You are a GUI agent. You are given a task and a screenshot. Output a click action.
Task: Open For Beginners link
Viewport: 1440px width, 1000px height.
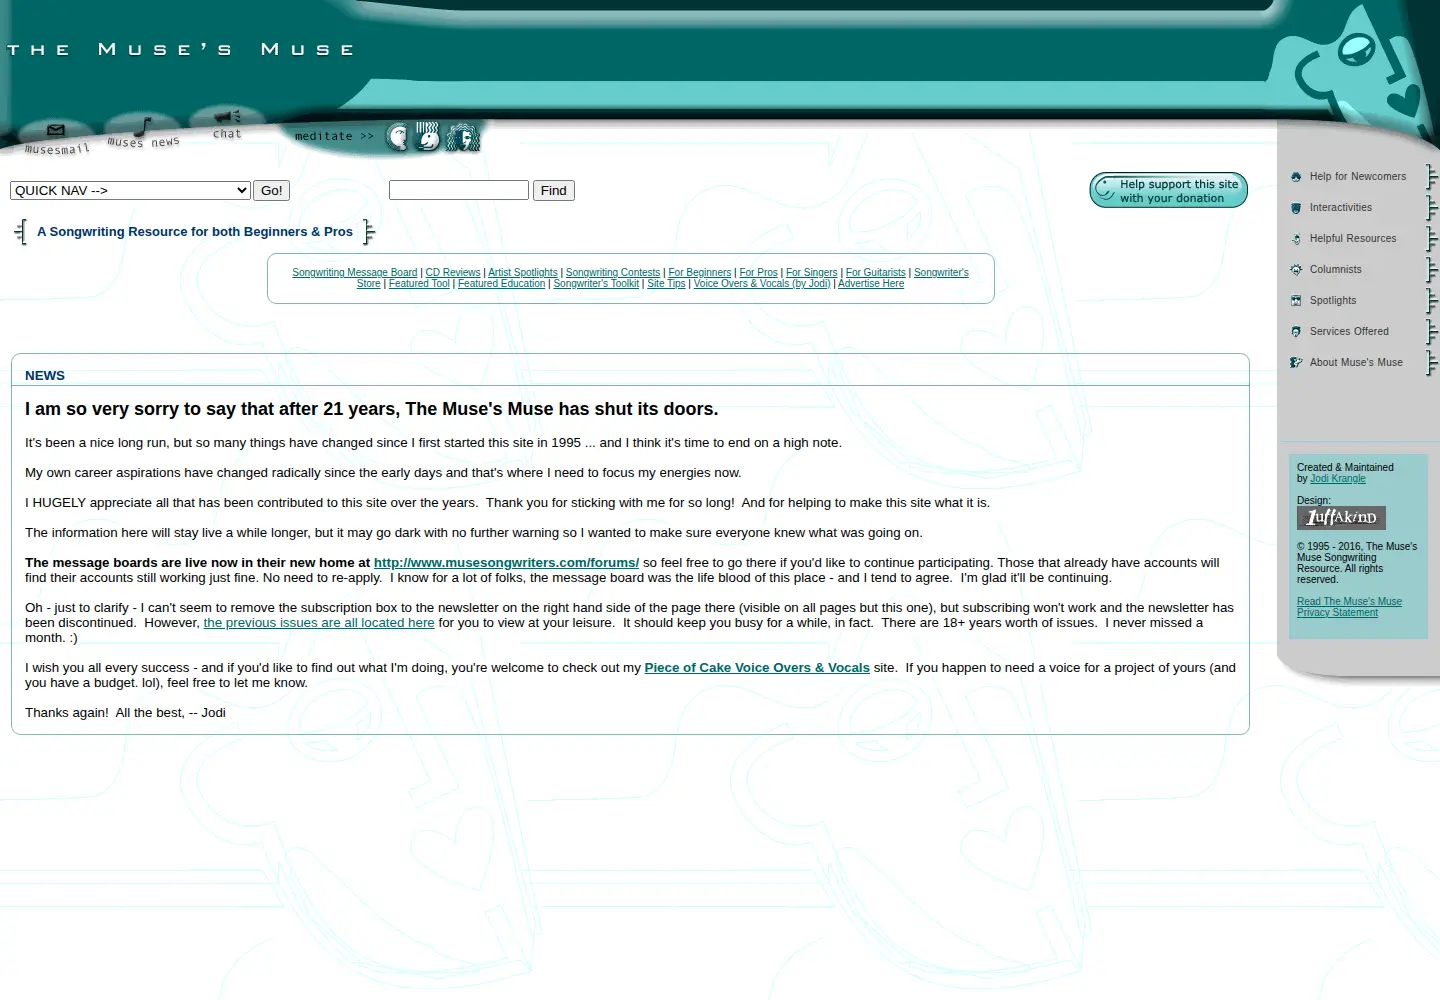coord(700,273)
